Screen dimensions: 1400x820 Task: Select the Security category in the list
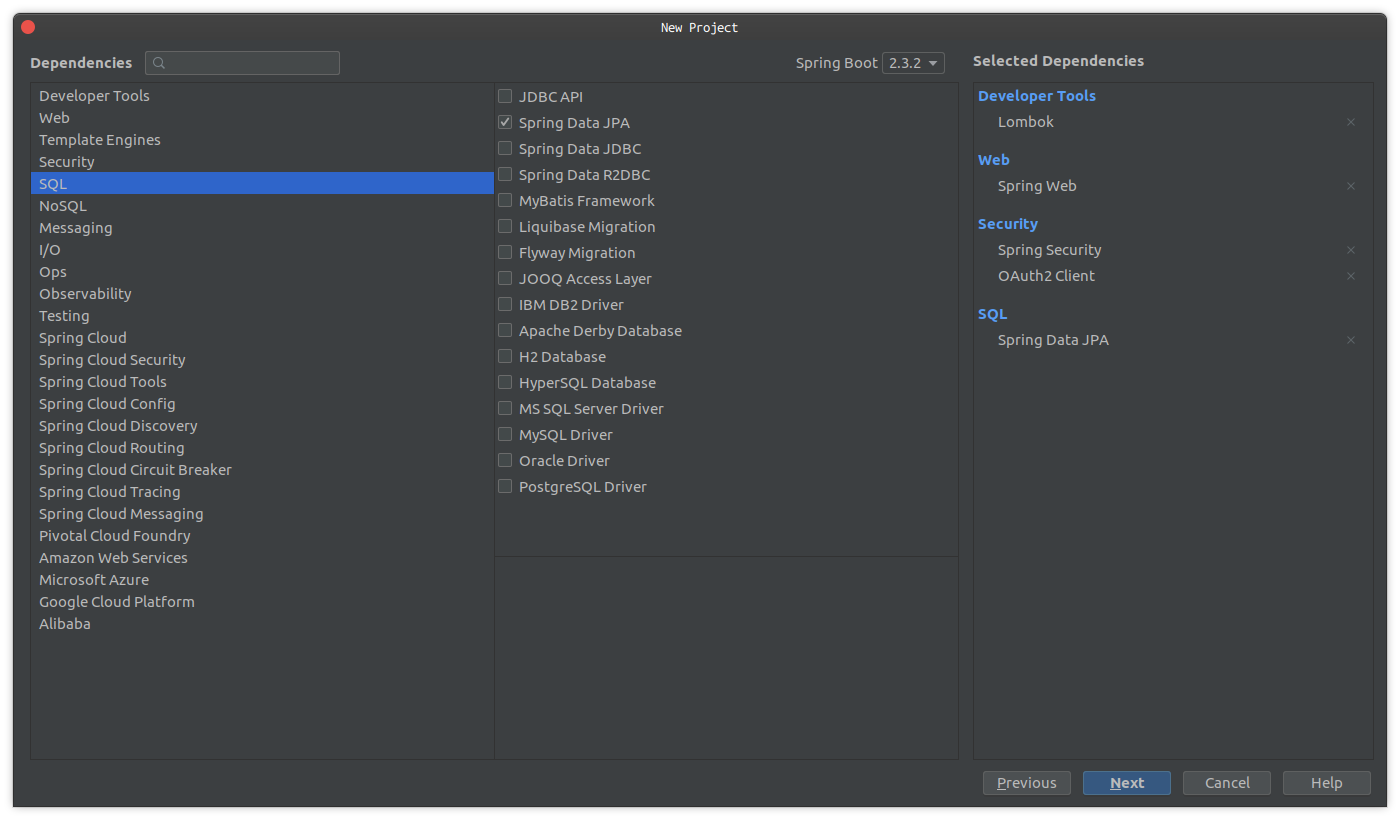262,162
